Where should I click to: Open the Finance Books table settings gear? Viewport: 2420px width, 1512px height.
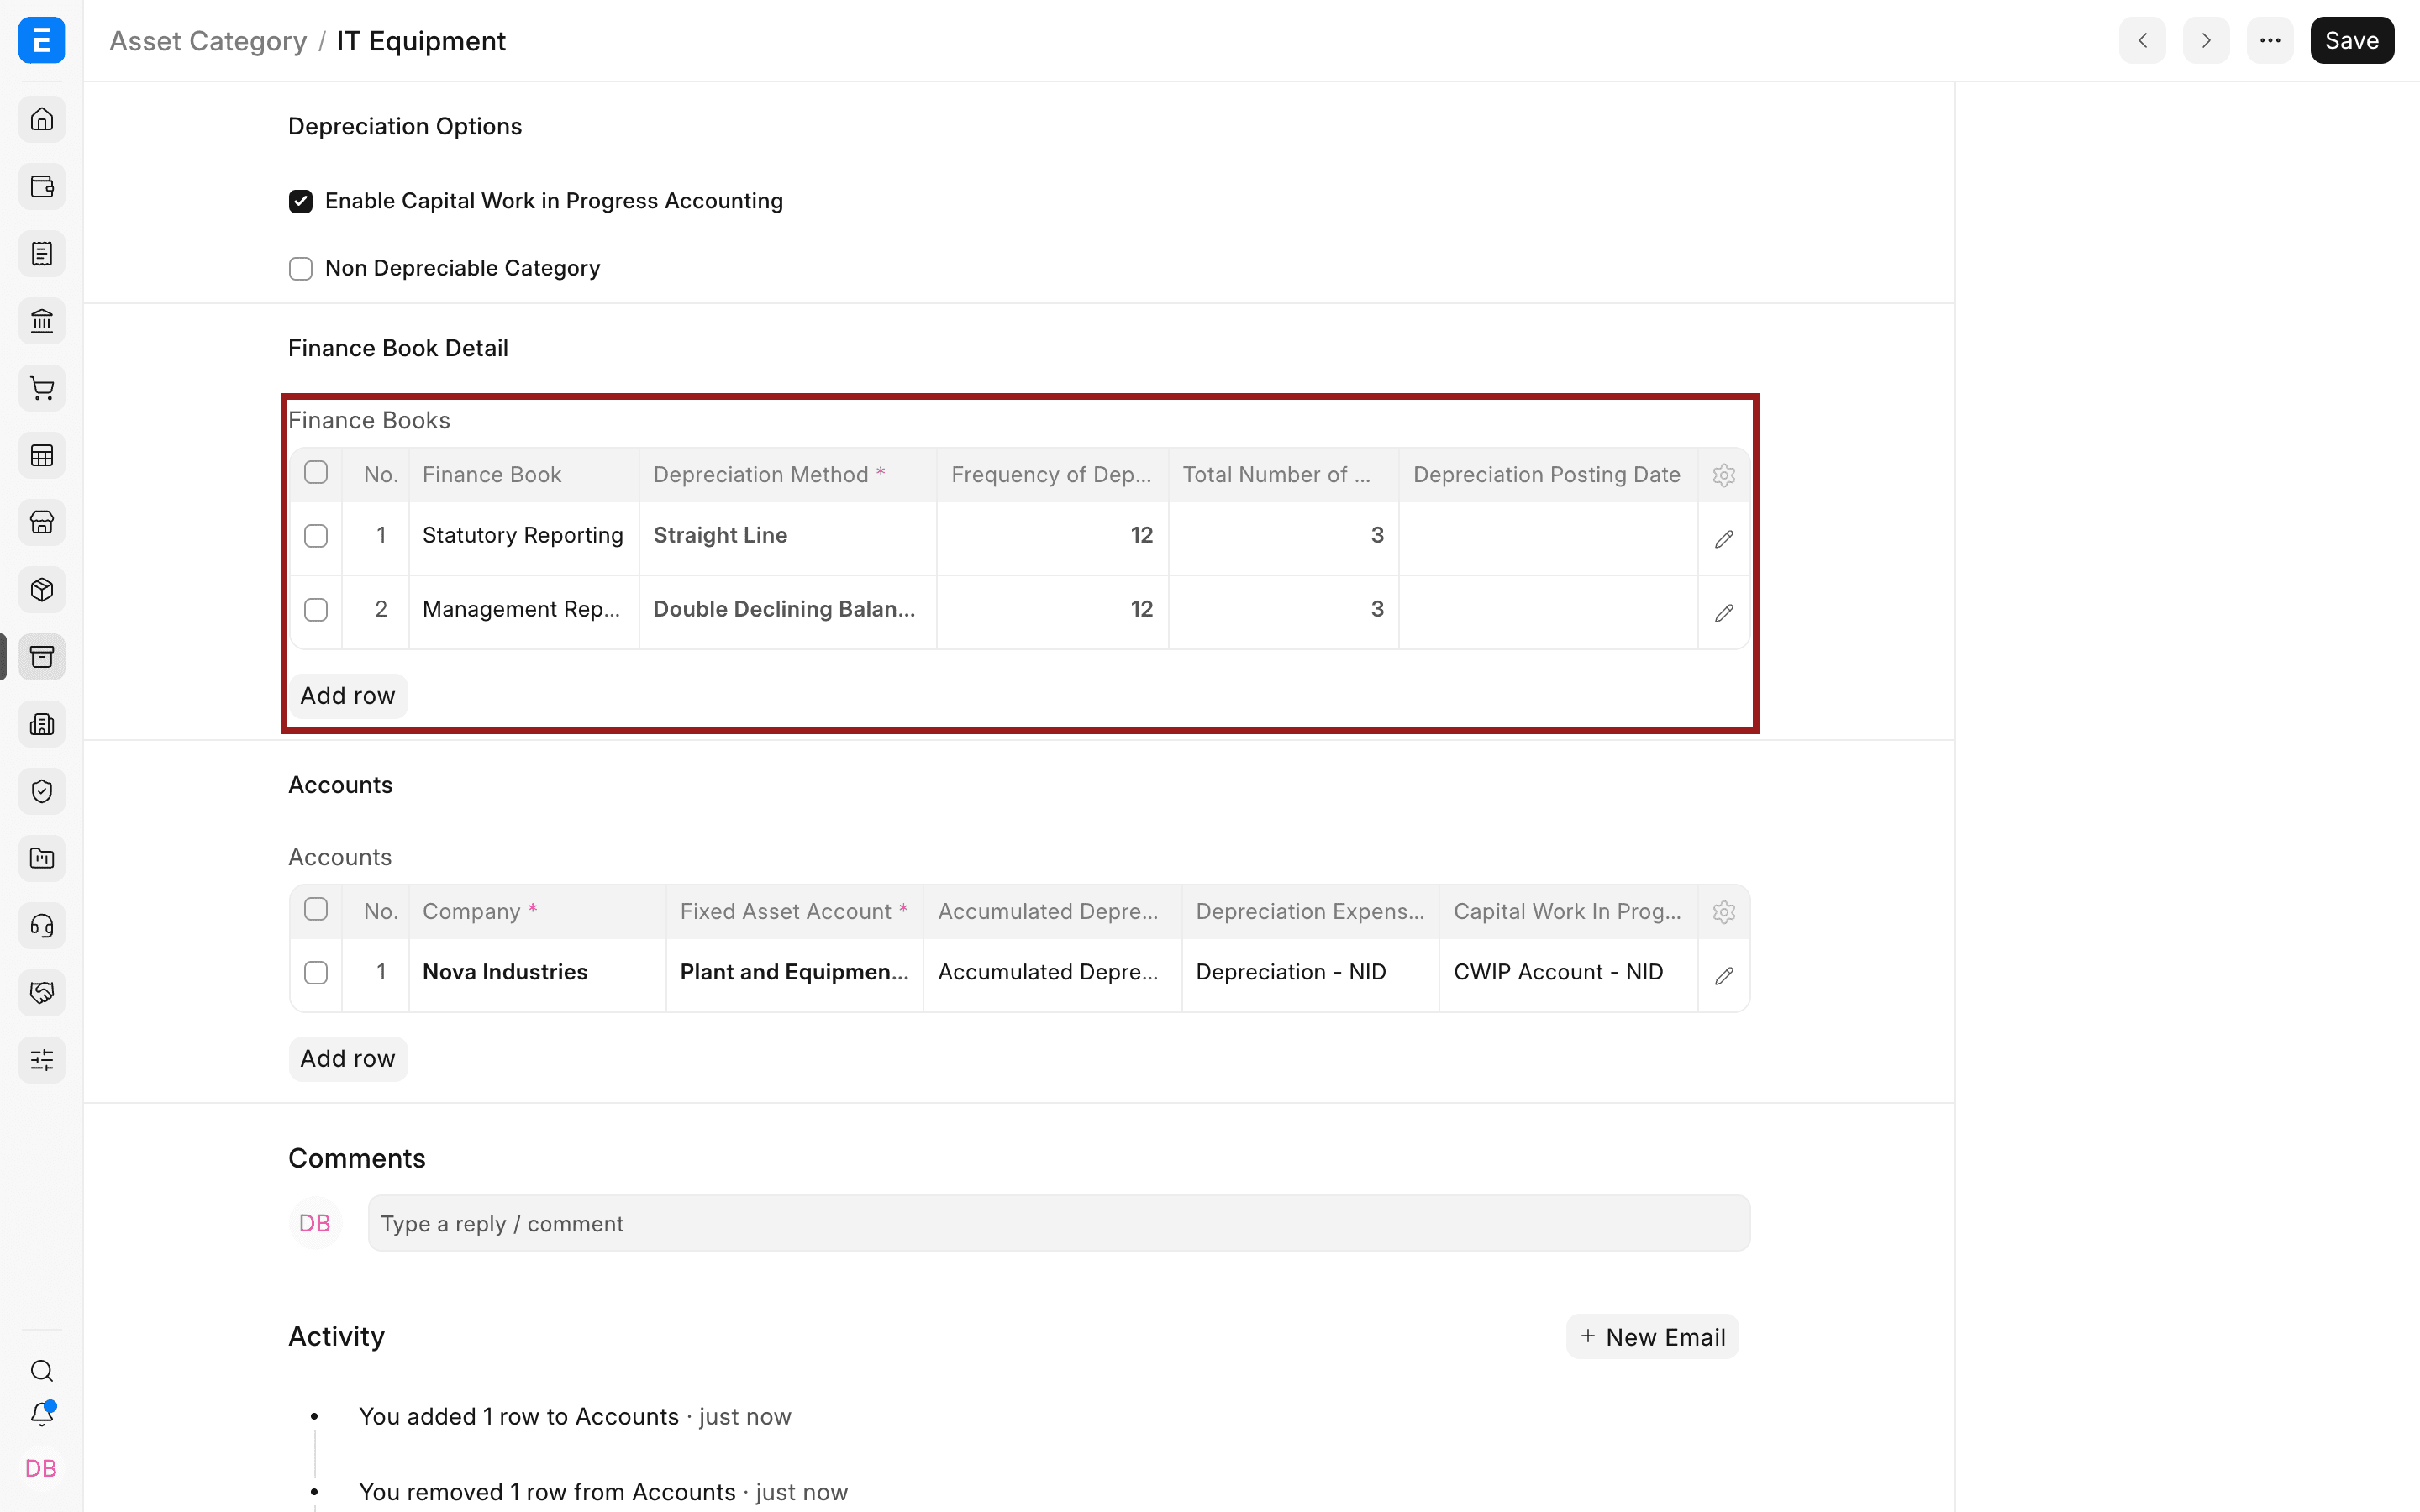(x=1724, y=475)
